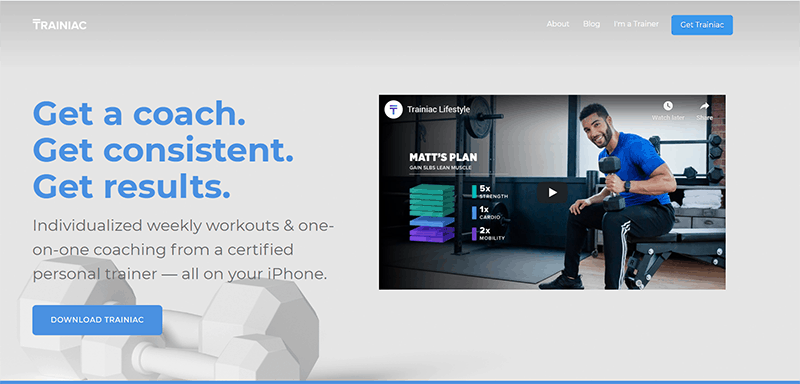800x384 pixels.
Task: Click the Get a coach headline
Action: [139, 114]
